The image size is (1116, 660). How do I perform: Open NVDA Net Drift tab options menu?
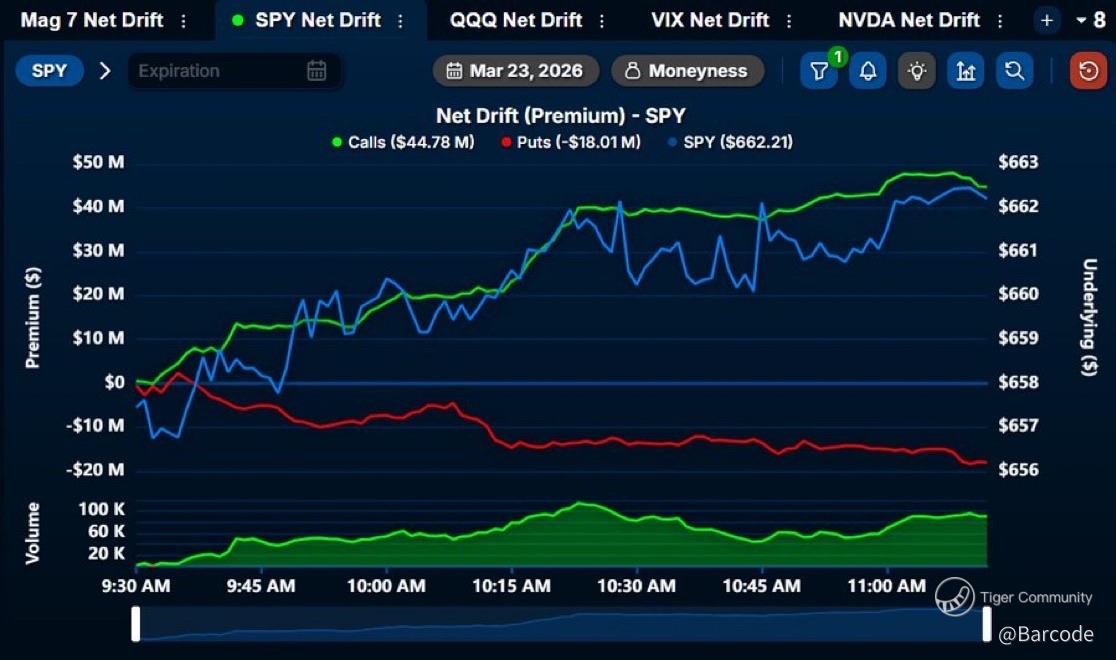1000,21
